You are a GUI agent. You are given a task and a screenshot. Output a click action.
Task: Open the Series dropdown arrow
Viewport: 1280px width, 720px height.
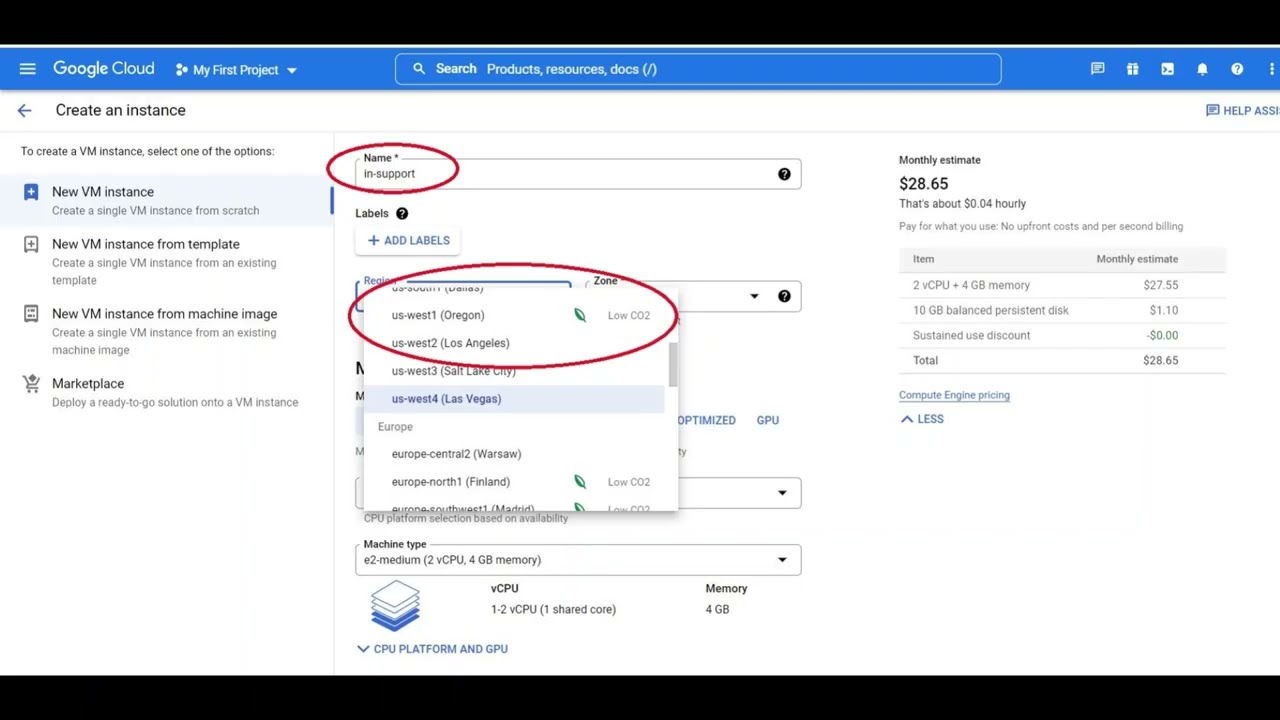pyautogui.click(x=782, y=493)
